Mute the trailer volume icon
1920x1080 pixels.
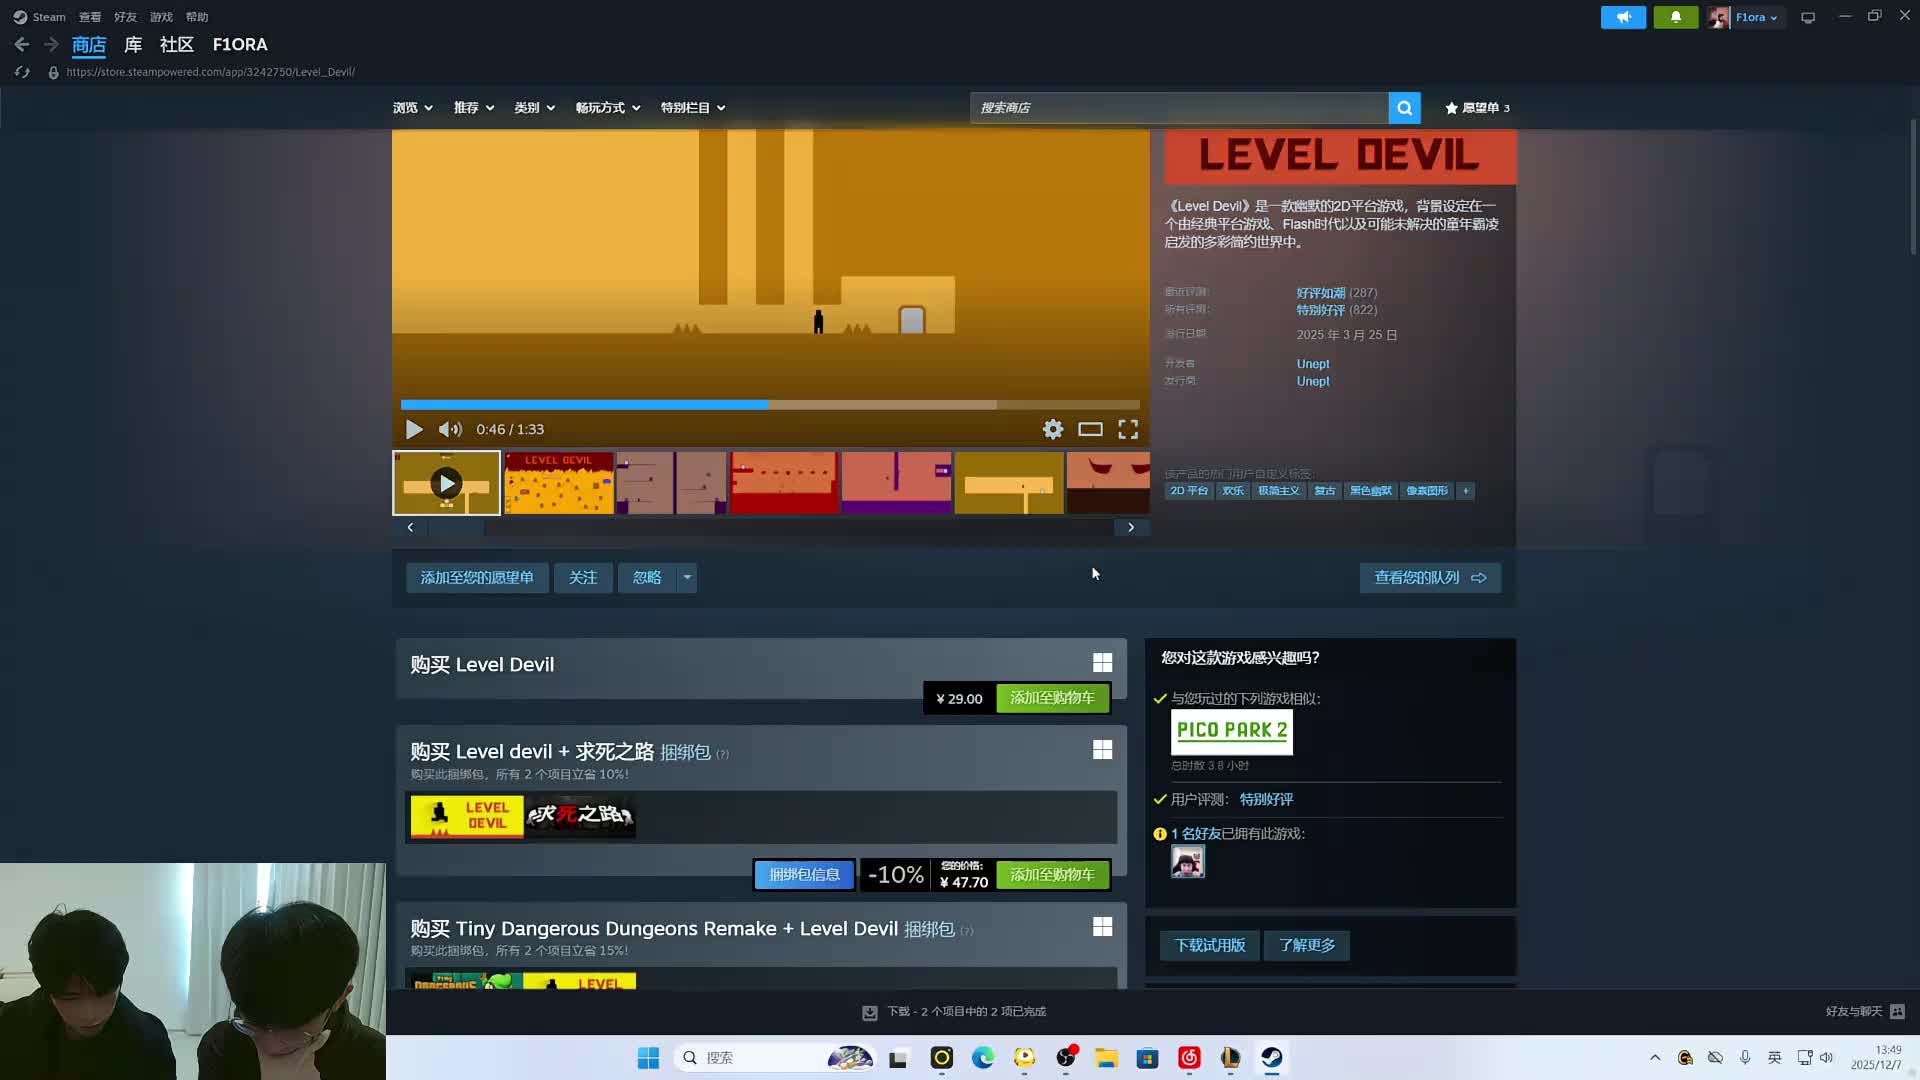(450, 430)
